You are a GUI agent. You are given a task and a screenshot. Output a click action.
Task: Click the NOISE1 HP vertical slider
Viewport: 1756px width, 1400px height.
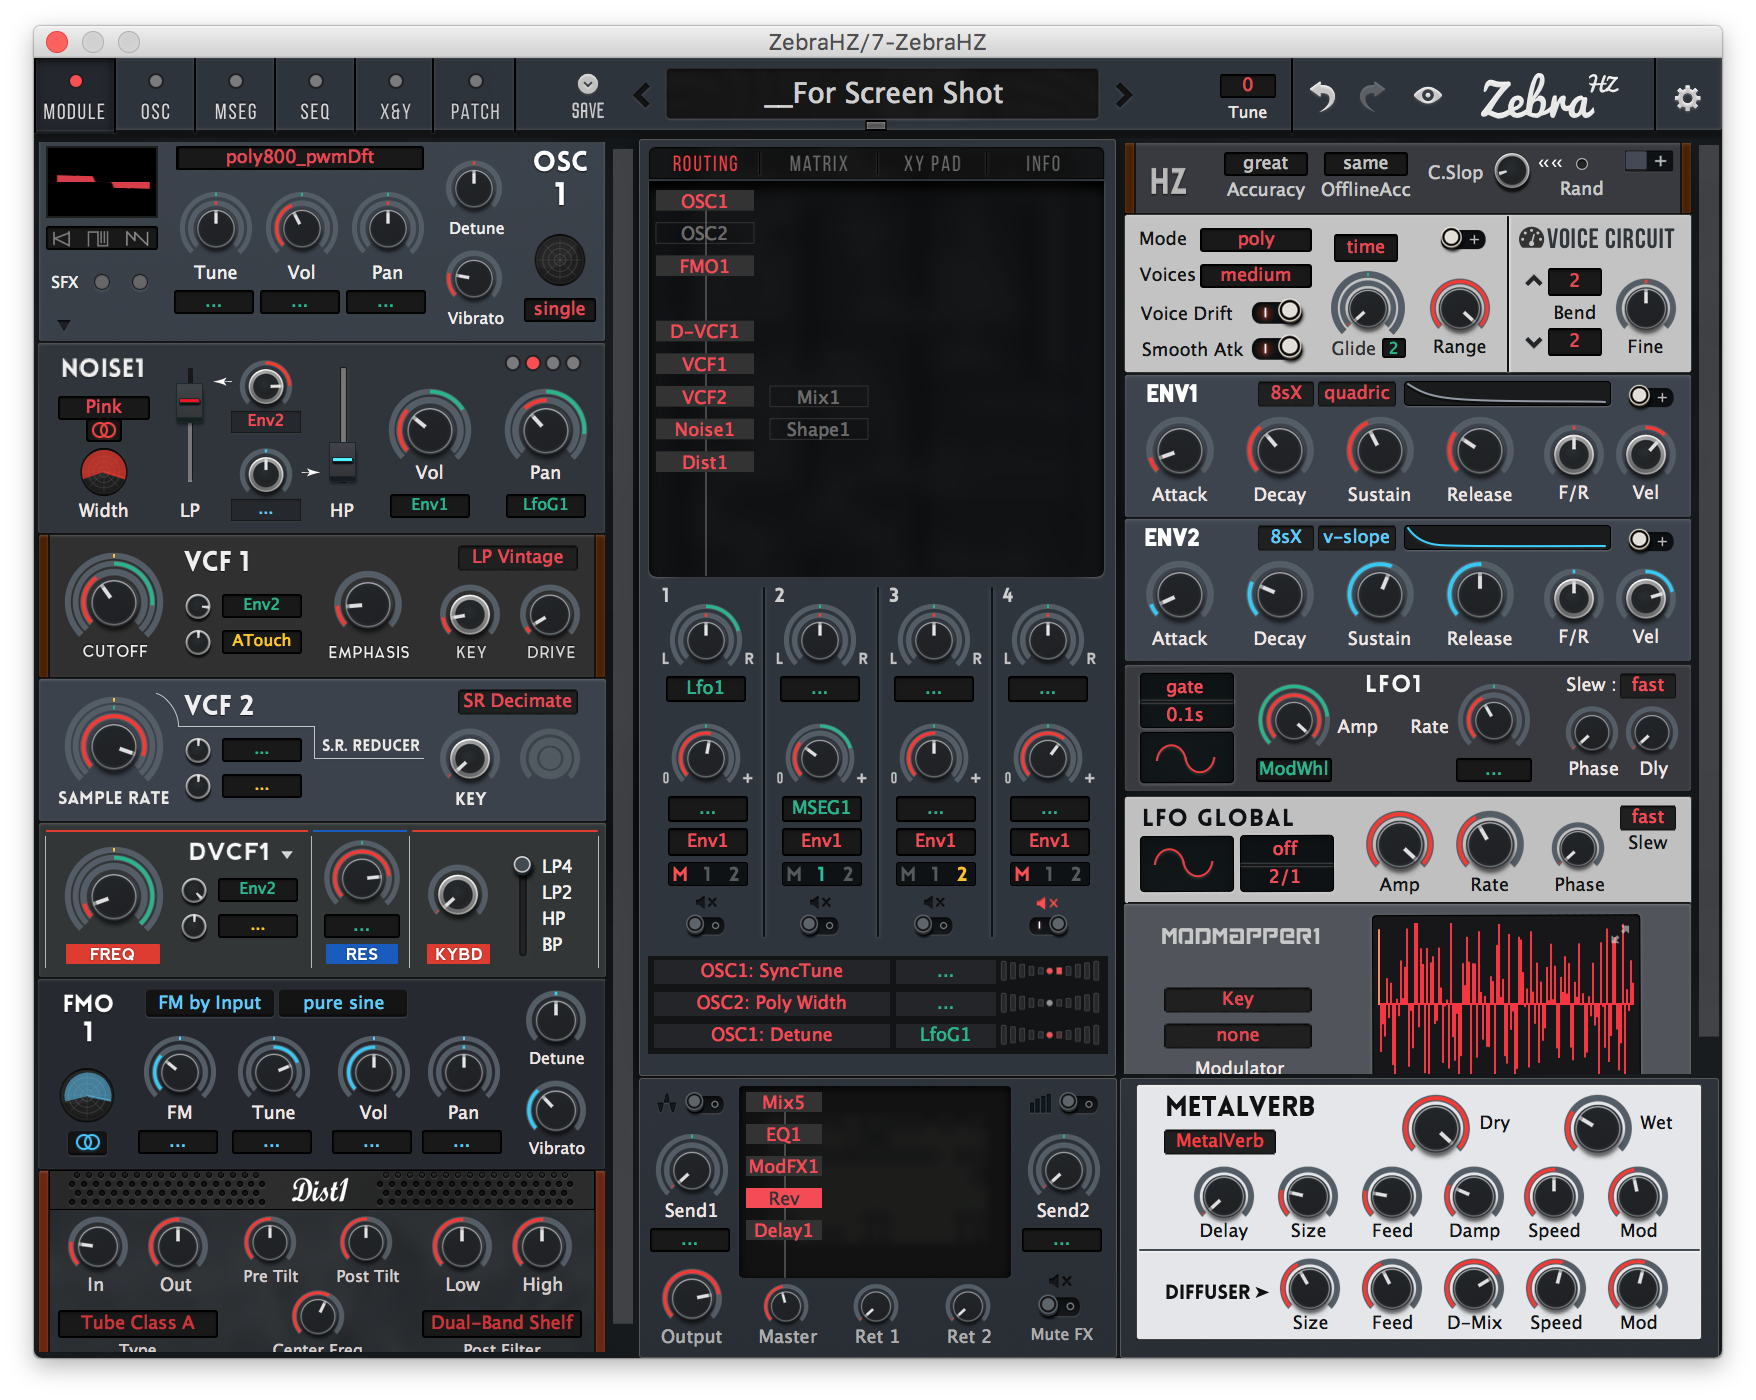[342, 425]
